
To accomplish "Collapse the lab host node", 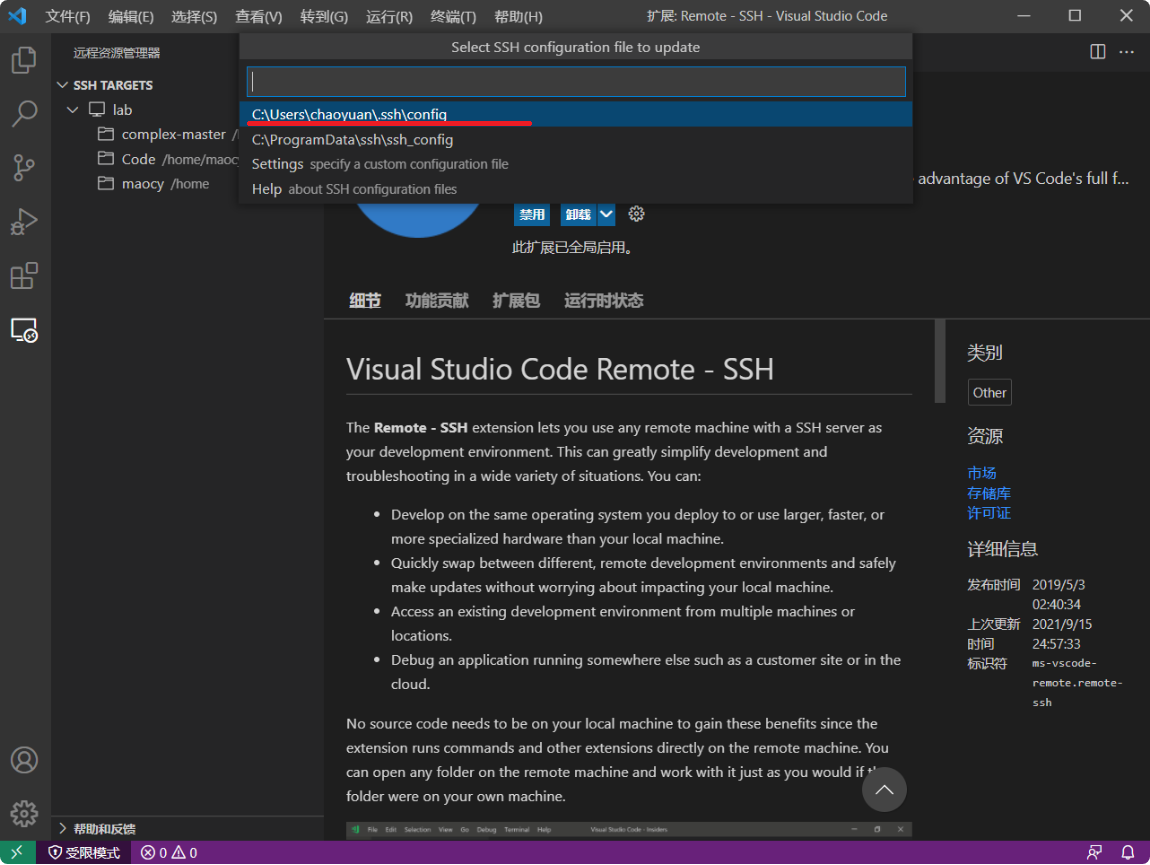I will [73, 110].
